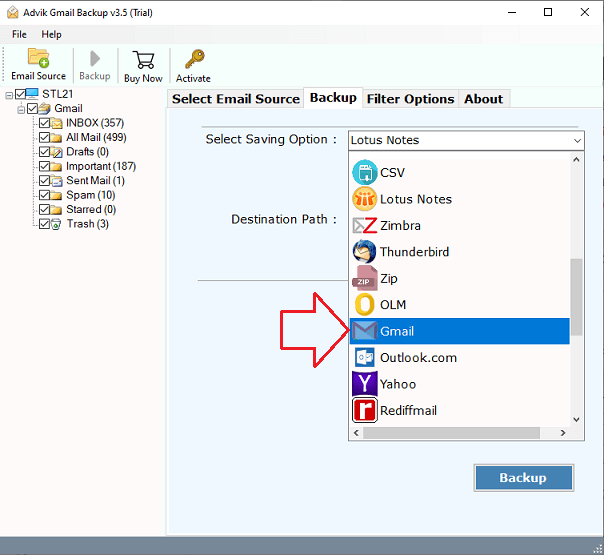The width and height of the screenshot is (604, 555).
Task: Toggle the Trash (3) checkbox
Action: [44, 224]
